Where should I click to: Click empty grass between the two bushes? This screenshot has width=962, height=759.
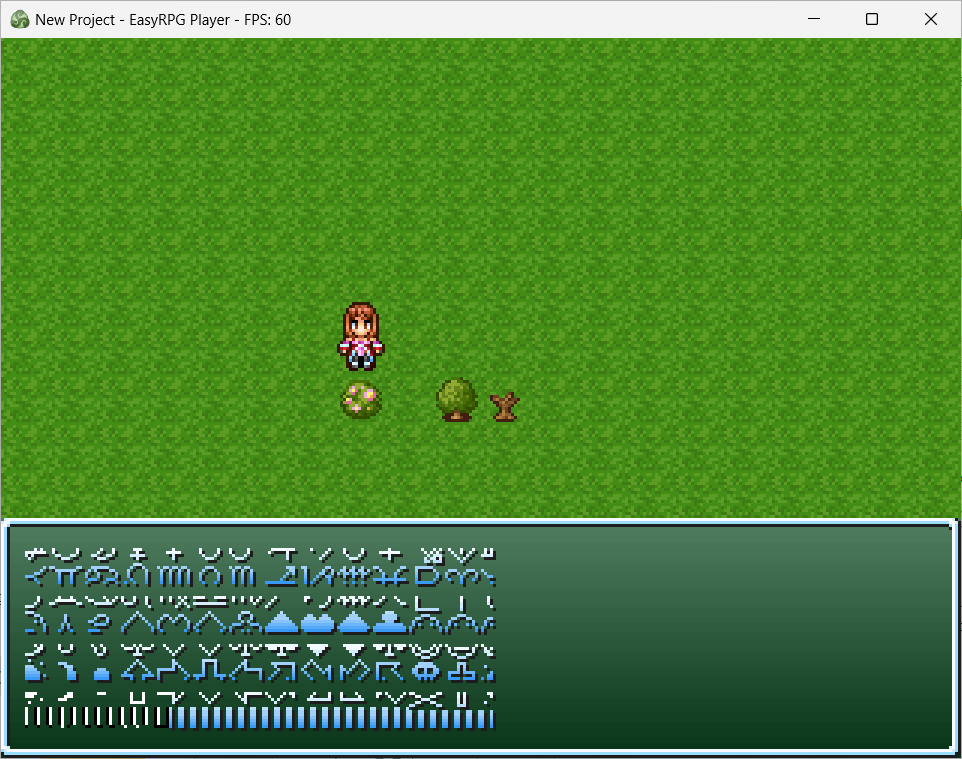pos(409,400)
